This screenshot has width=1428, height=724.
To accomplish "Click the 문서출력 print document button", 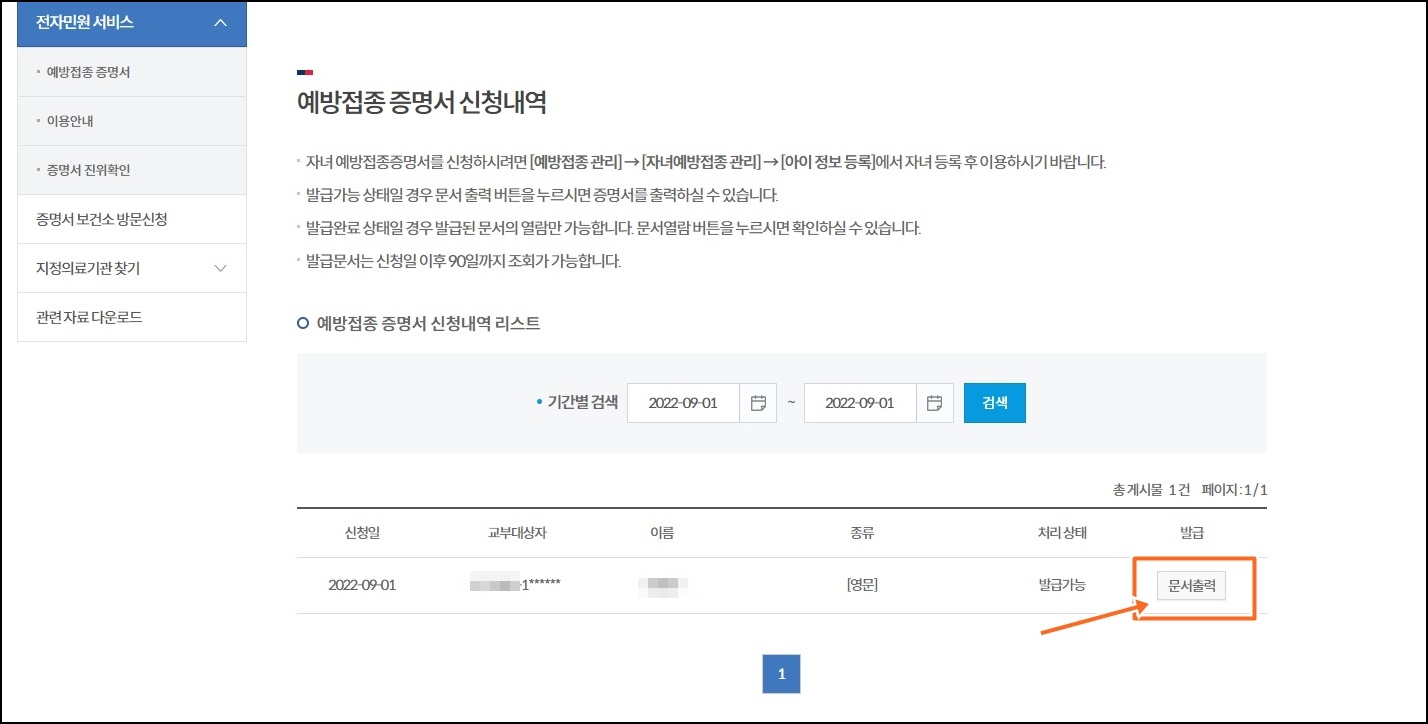I will tap(1191, 585).
